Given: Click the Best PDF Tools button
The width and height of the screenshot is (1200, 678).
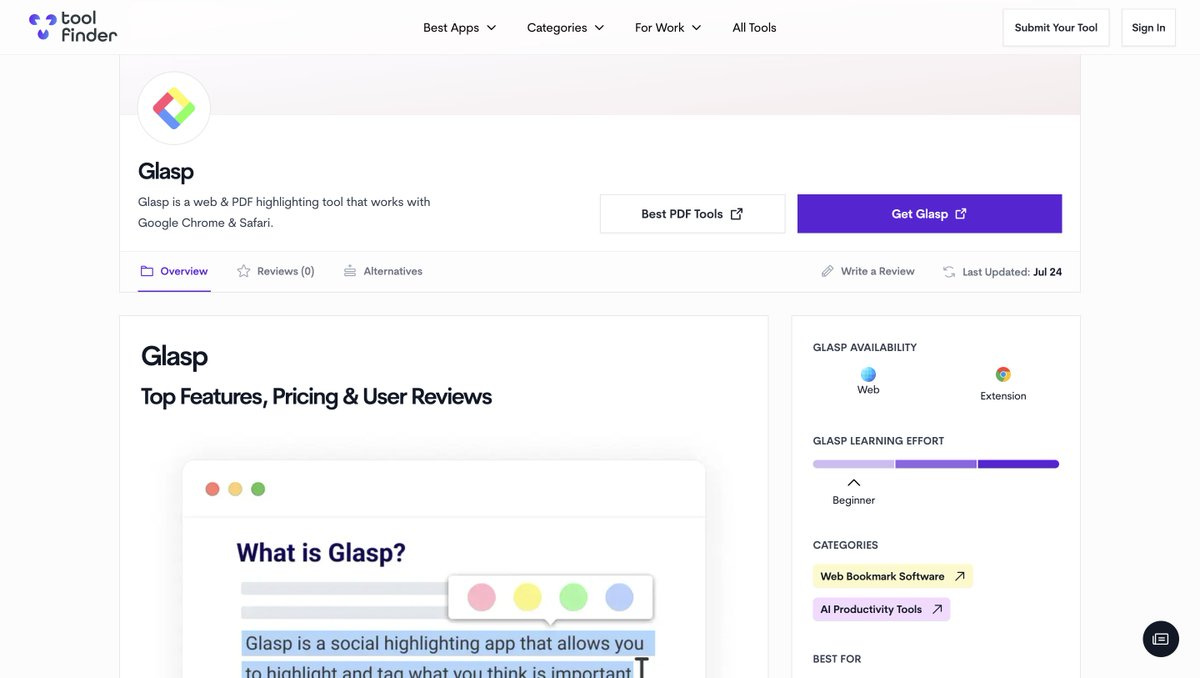Looking at the screenshot, I should pos(692,214).
